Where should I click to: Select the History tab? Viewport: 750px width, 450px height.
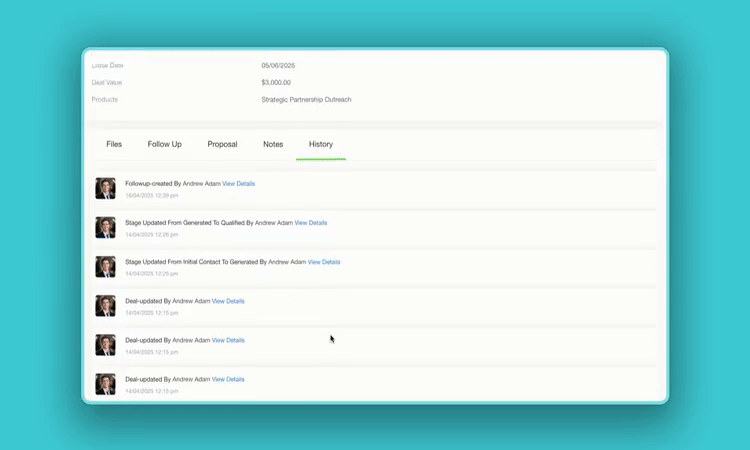coord(321,144)
